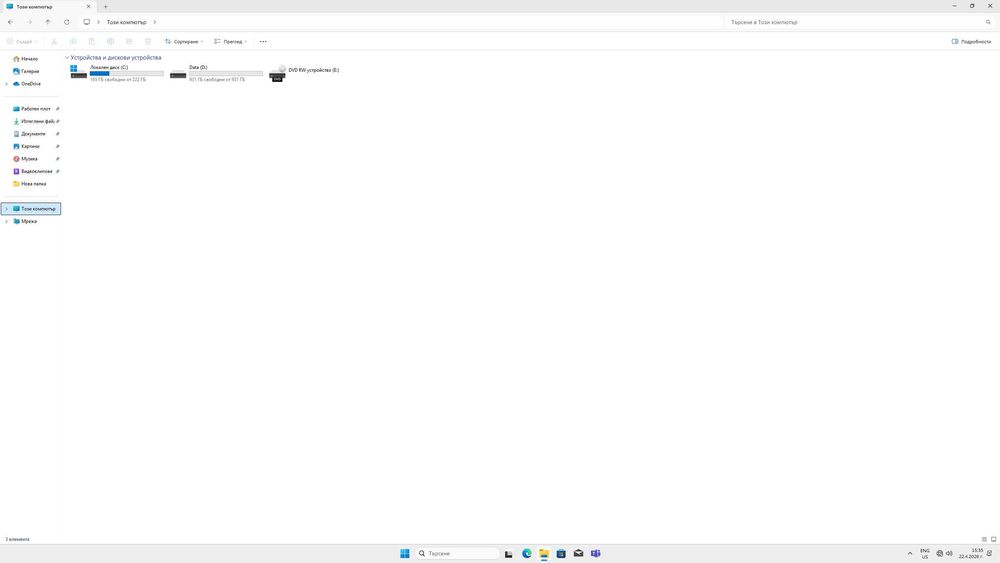Viewport: 1000px width, 563px height.
Task: Click the File Explorer taskbar icon
Action: point(543,553)
